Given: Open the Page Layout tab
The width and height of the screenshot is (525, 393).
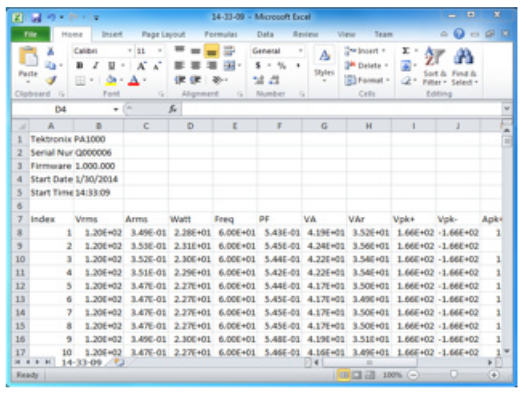Looking at the screenshot, I should pyautogui.click(x=163, y=34).
